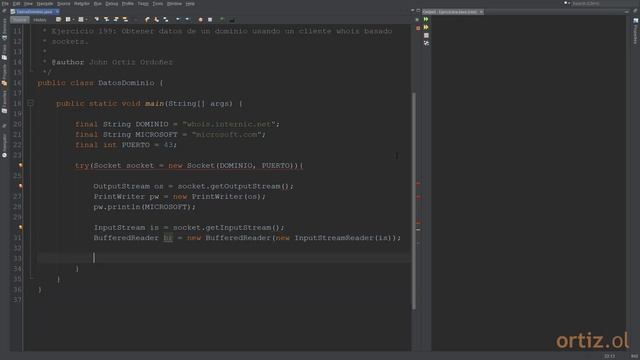Toggle bookmark on current line
640x360 pixels.
pos(166,20)
